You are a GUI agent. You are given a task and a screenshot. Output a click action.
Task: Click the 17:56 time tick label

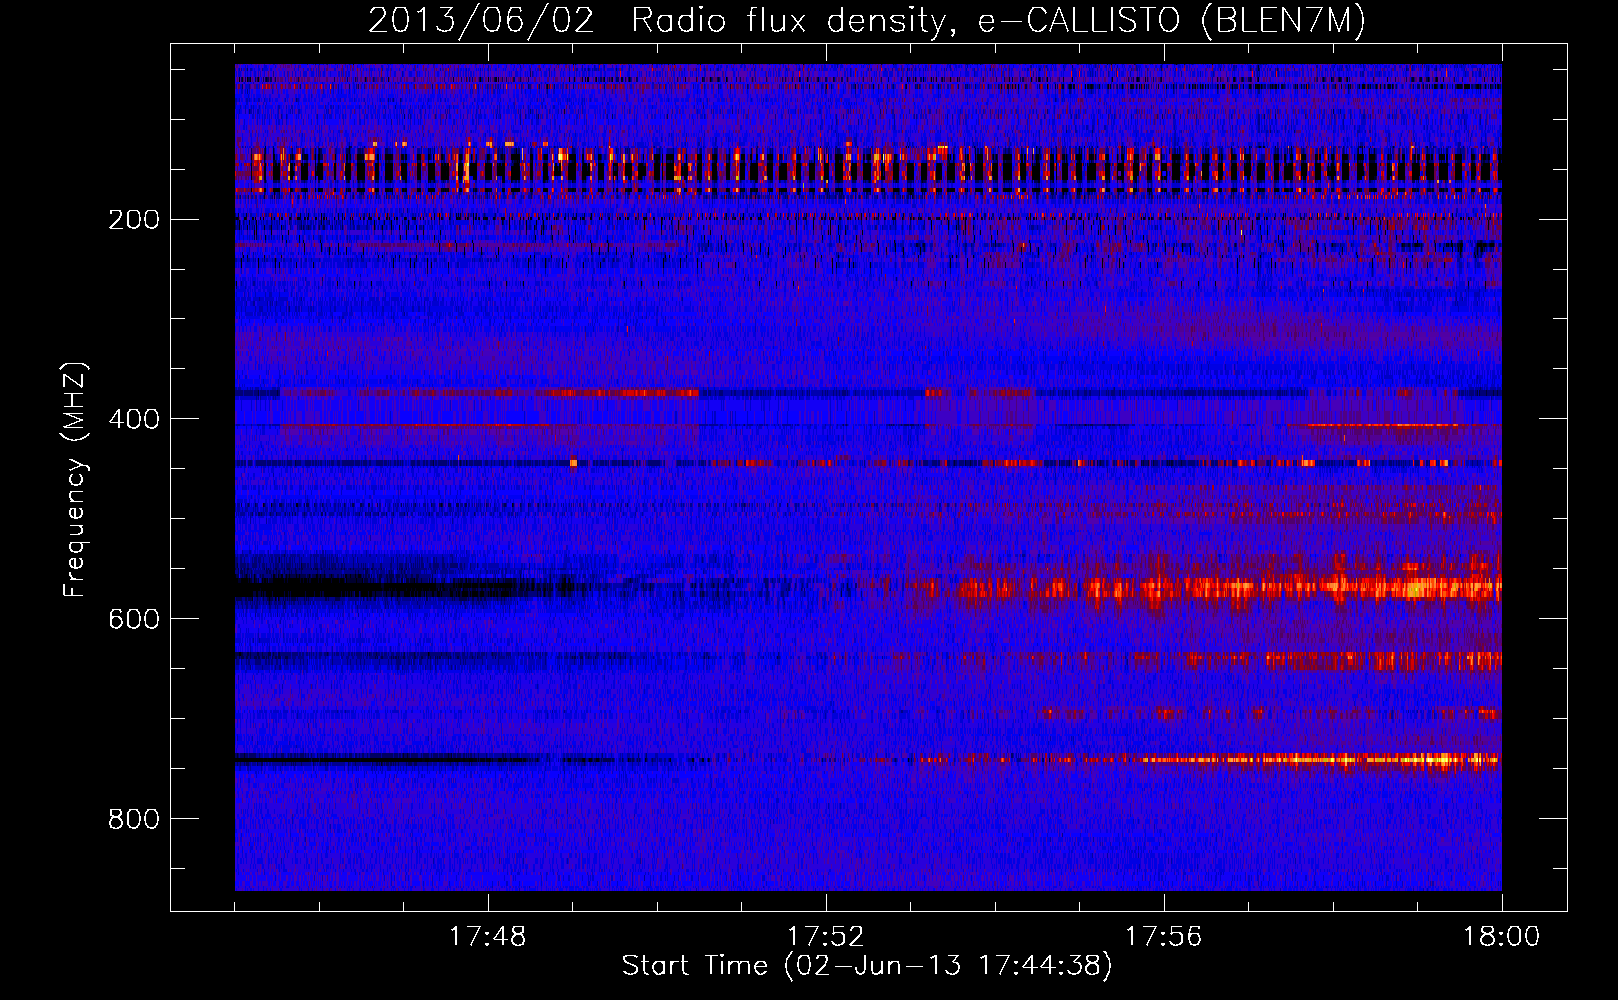pos(1163,937)
